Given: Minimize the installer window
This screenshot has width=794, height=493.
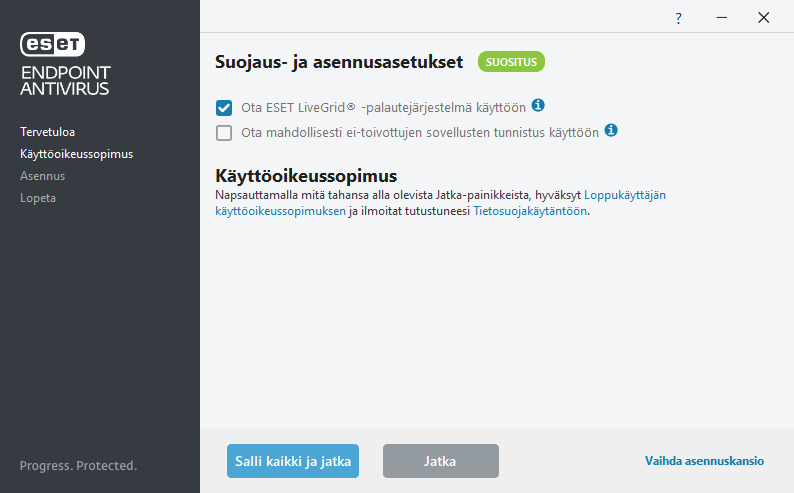Looking at the screenshot, I should (722, 18).
